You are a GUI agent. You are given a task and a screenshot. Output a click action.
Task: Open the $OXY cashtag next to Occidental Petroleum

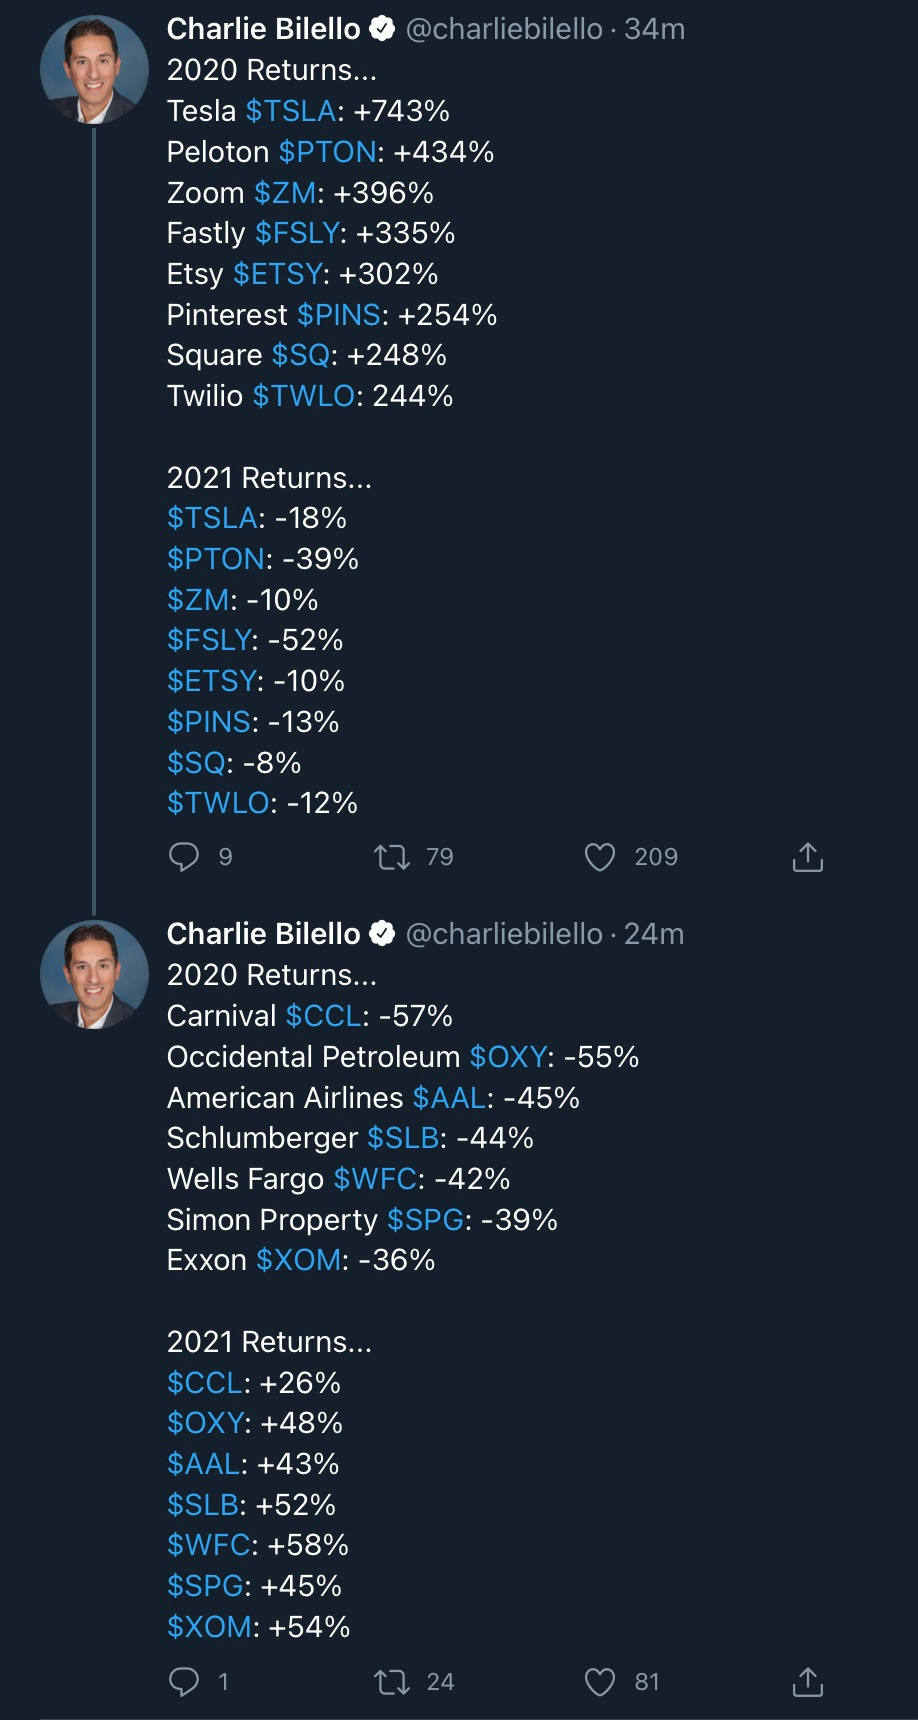[x=508, y=1057]
